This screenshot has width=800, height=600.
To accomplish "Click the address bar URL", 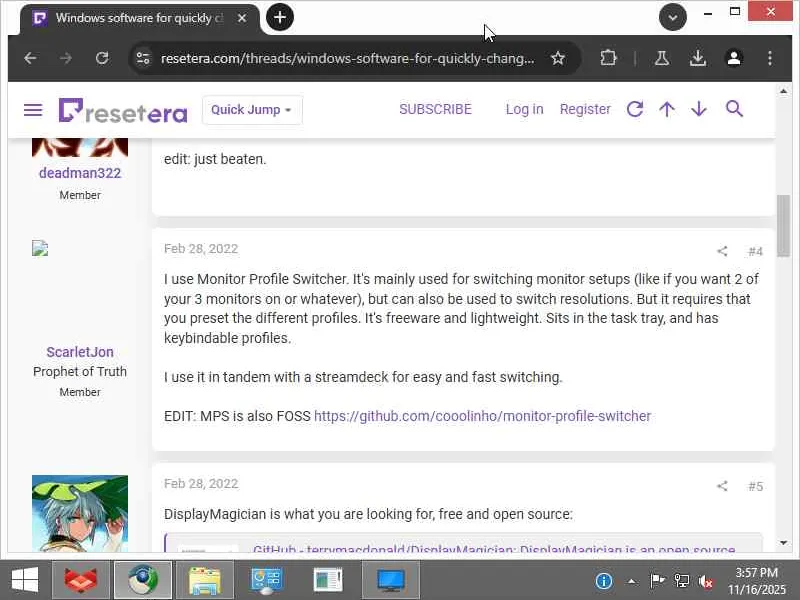I will click(347, 59).
